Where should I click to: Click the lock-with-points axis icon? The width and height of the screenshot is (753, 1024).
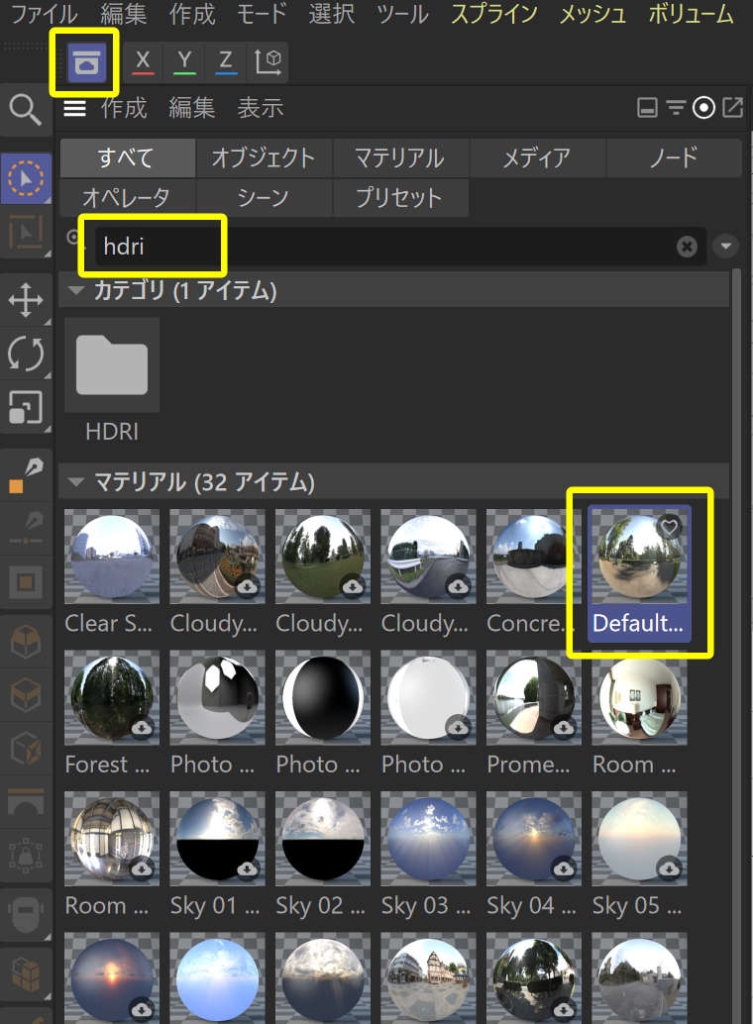[x=25, y=856]
